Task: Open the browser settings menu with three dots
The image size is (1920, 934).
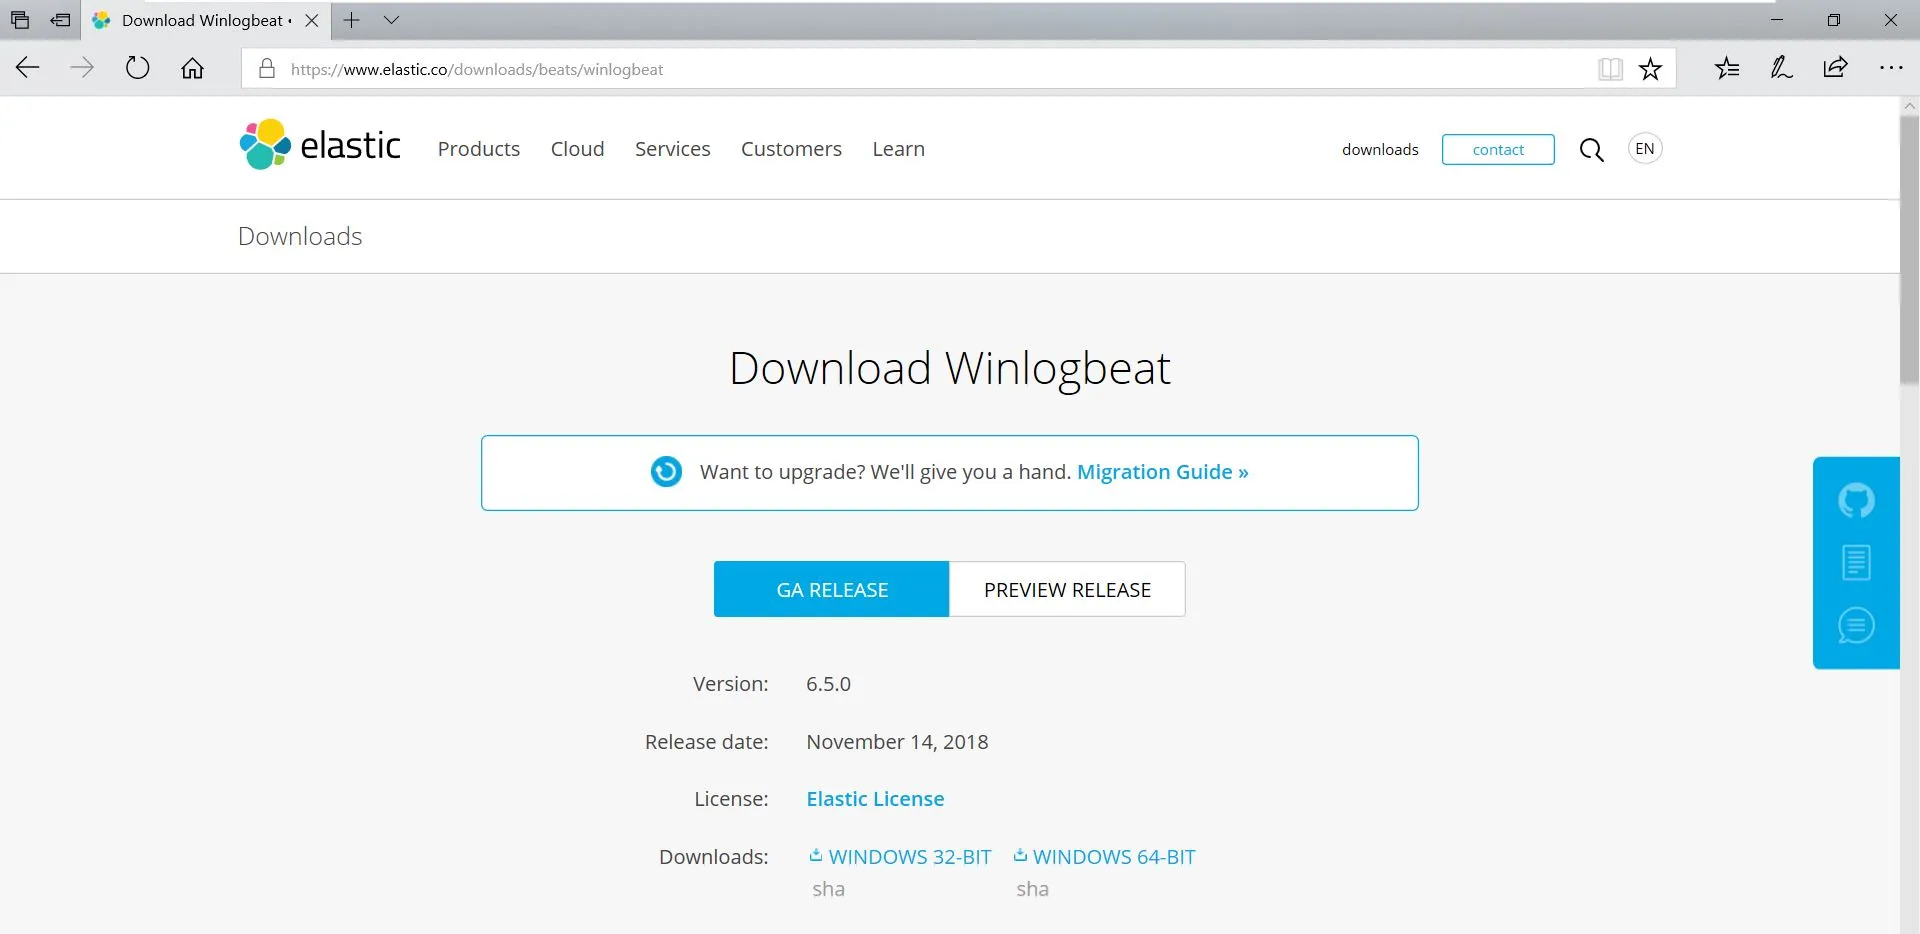Action: 1892,68
